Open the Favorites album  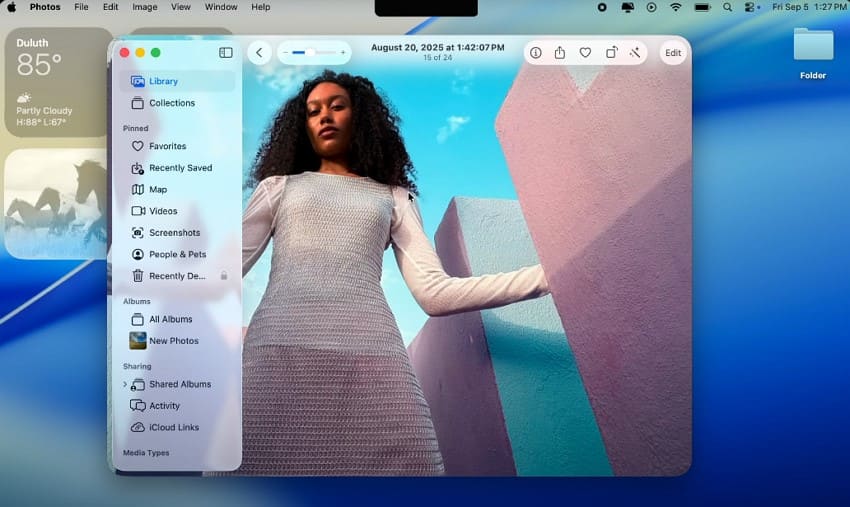pos(177,146)
